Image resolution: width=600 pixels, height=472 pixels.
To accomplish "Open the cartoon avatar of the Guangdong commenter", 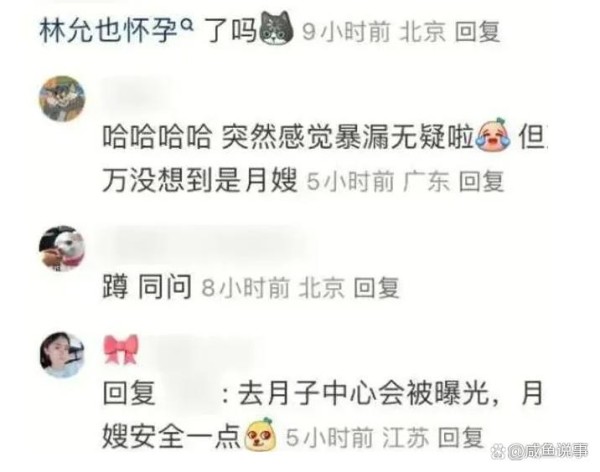I will [62, 99].
